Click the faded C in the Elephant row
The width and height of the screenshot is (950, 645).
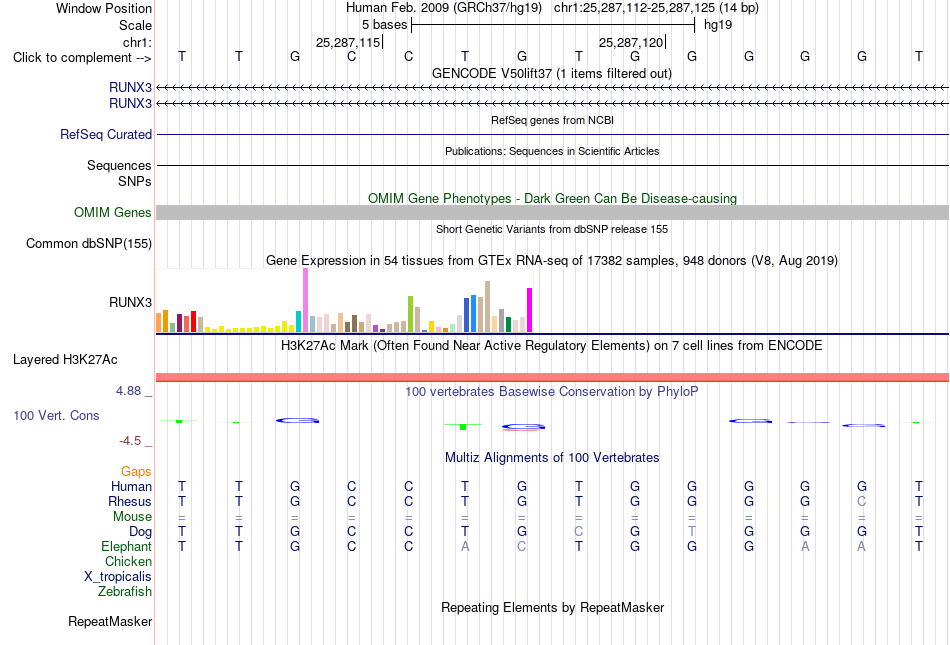522,546
